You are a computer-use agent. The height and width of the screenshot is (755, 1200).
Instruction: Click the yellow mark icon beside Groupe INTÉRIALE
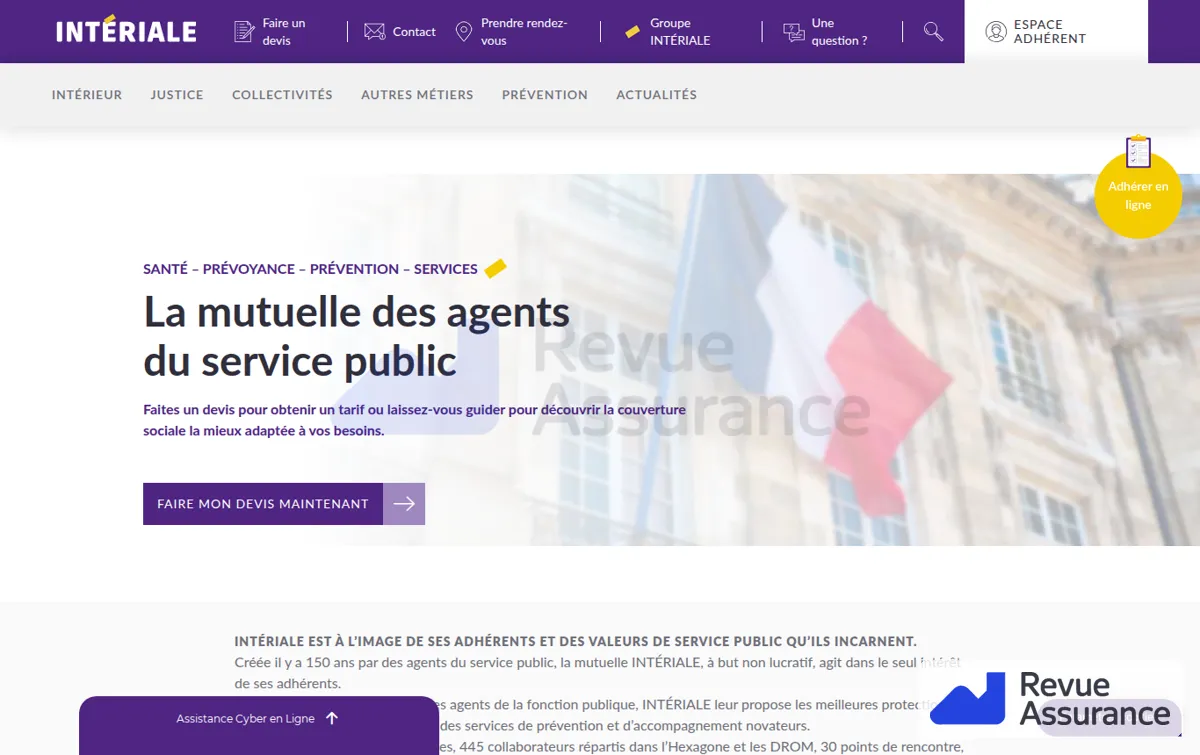pos(632,32)
